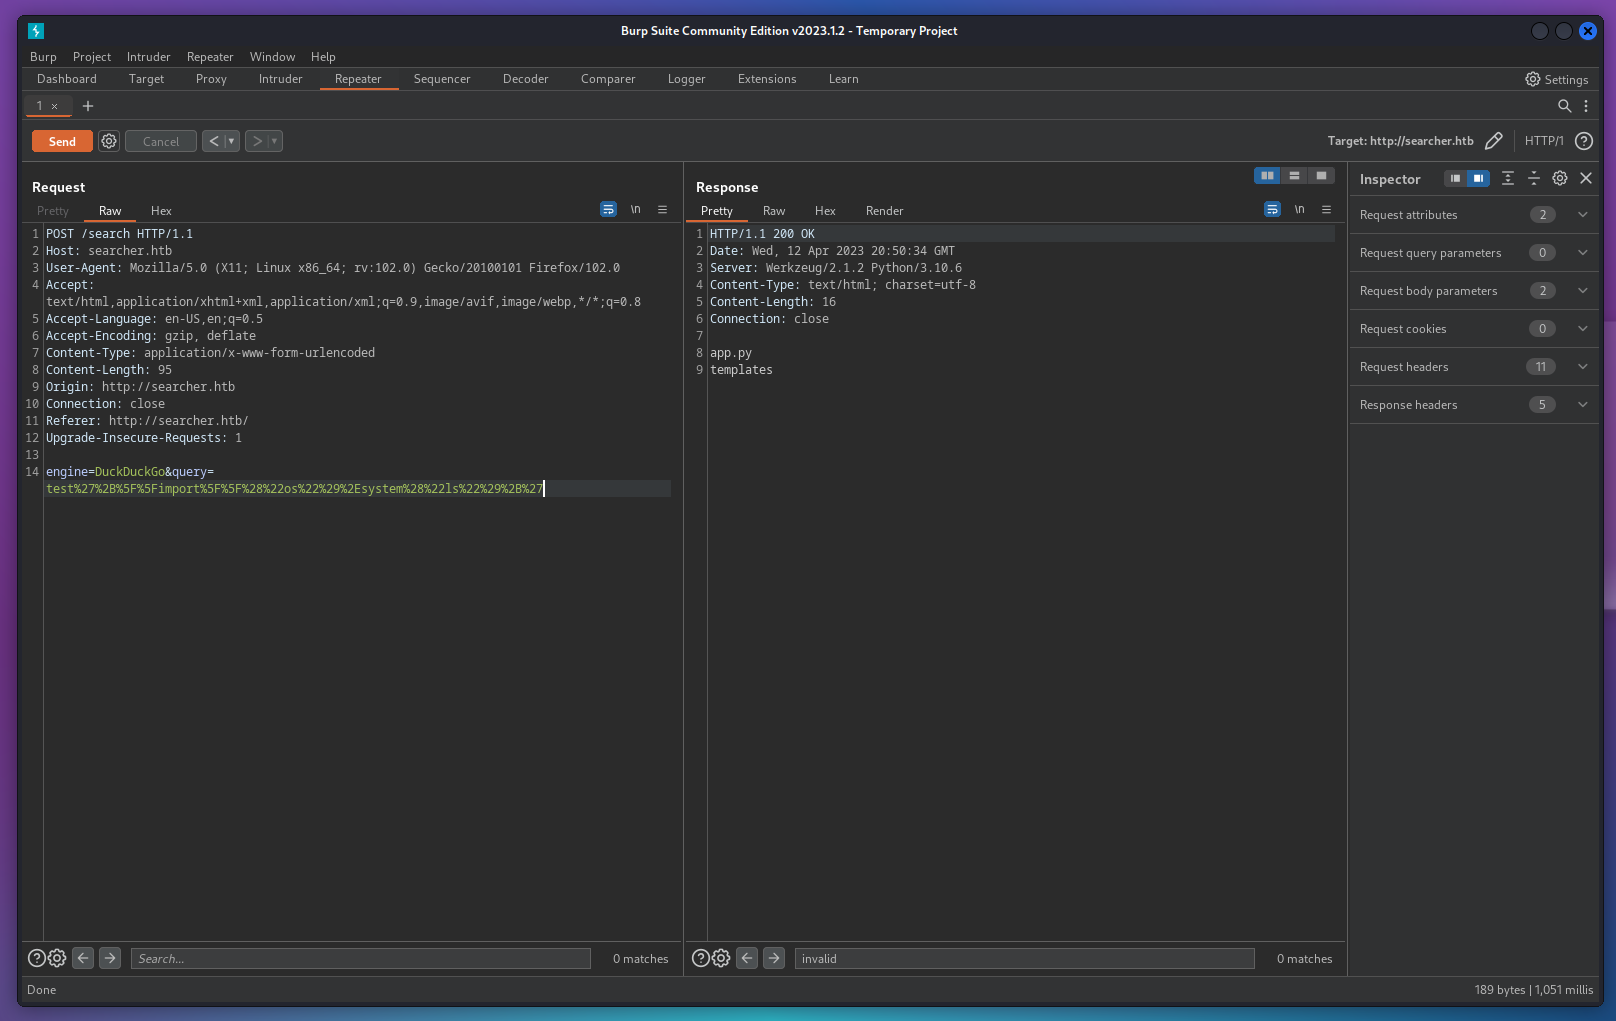
Task: Expand Request body parameters section
Action: click(1473, 291)
